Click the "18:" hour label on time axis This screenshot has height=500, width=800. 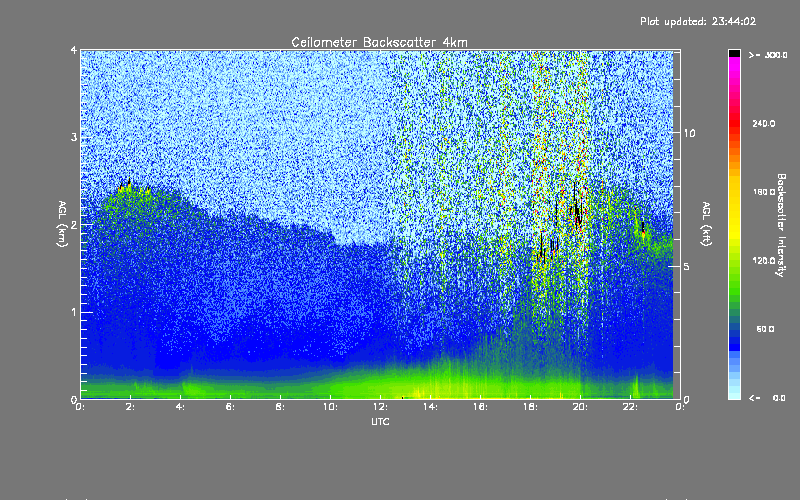click(x=530, y=407)
